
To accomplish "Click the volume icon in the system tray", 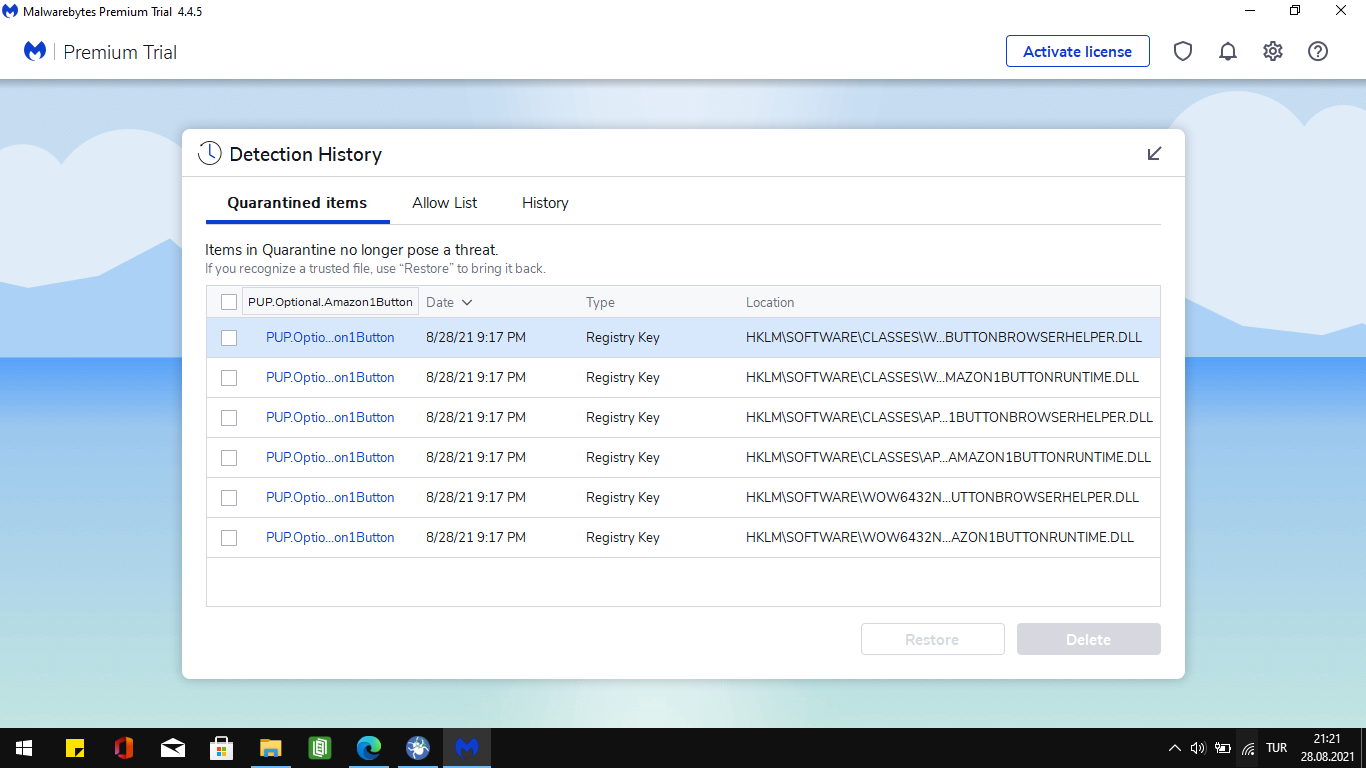I will (1198, 747).
